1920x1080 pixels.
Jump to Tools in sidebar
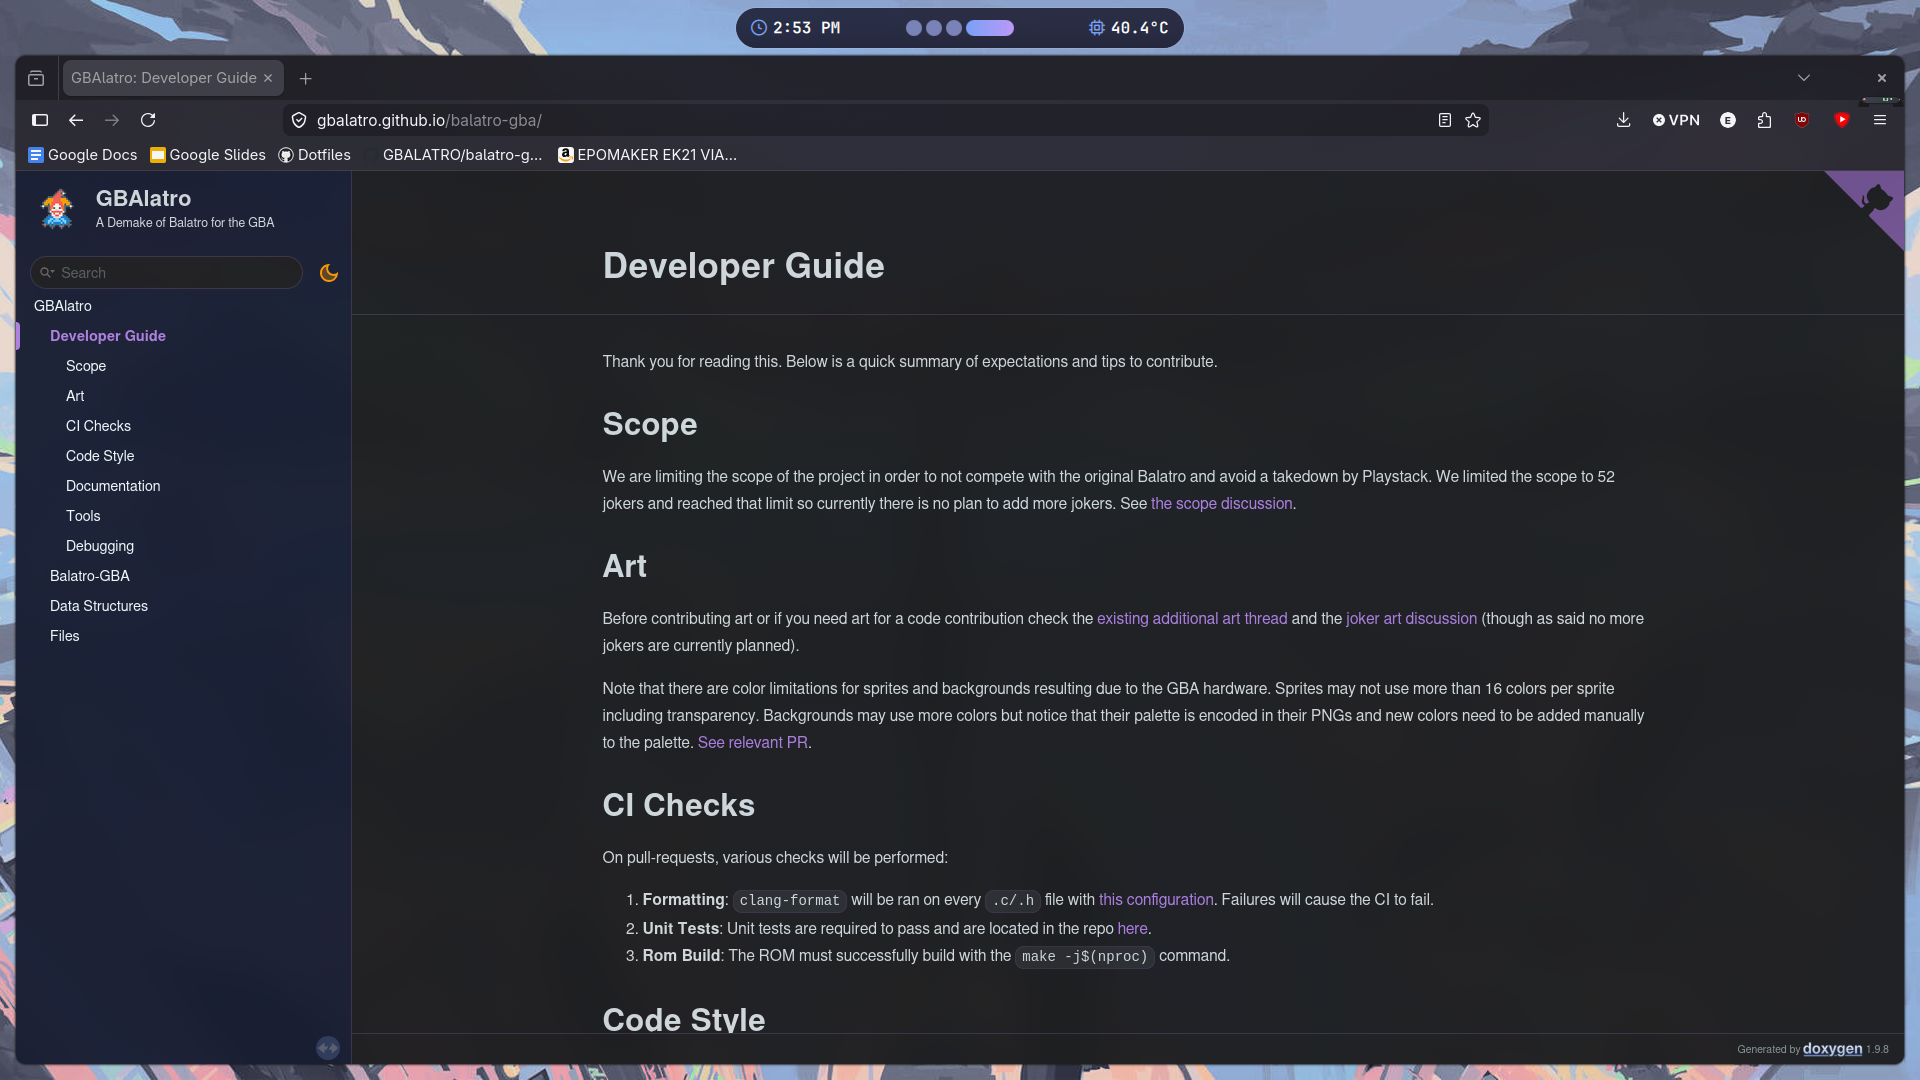83,516
